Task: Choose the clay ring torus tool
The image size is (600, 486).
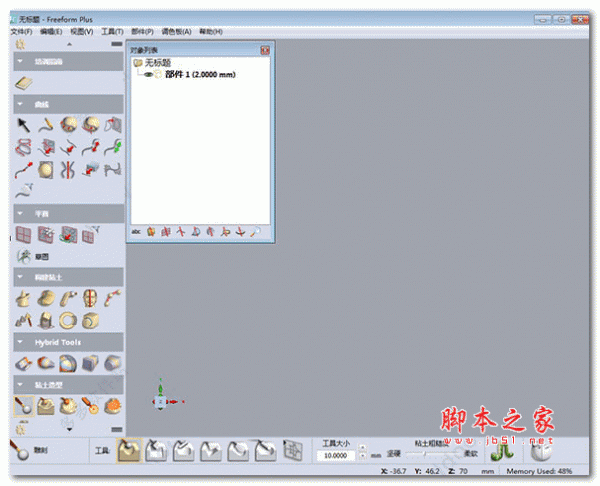Action: [68, 321]
